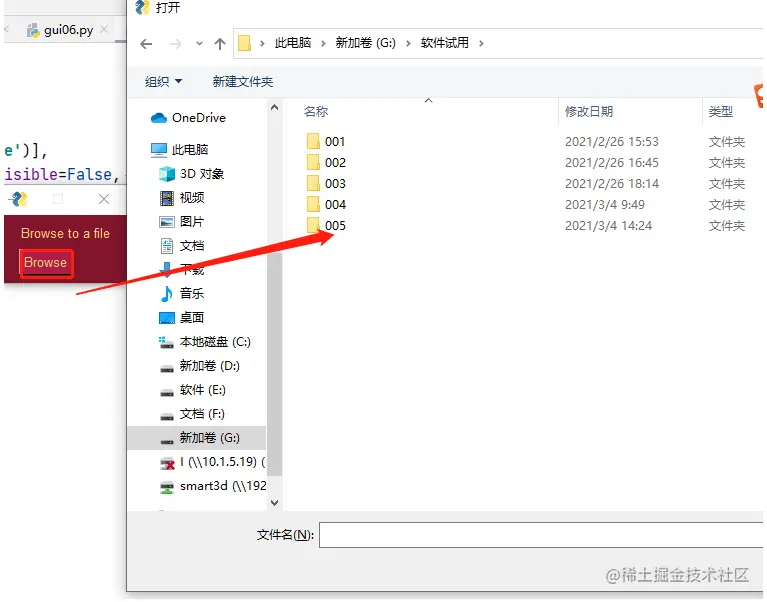Click date 2021/2/26 16:45
The width and height of the screenshot is (767, 602).
pos(611,163)
